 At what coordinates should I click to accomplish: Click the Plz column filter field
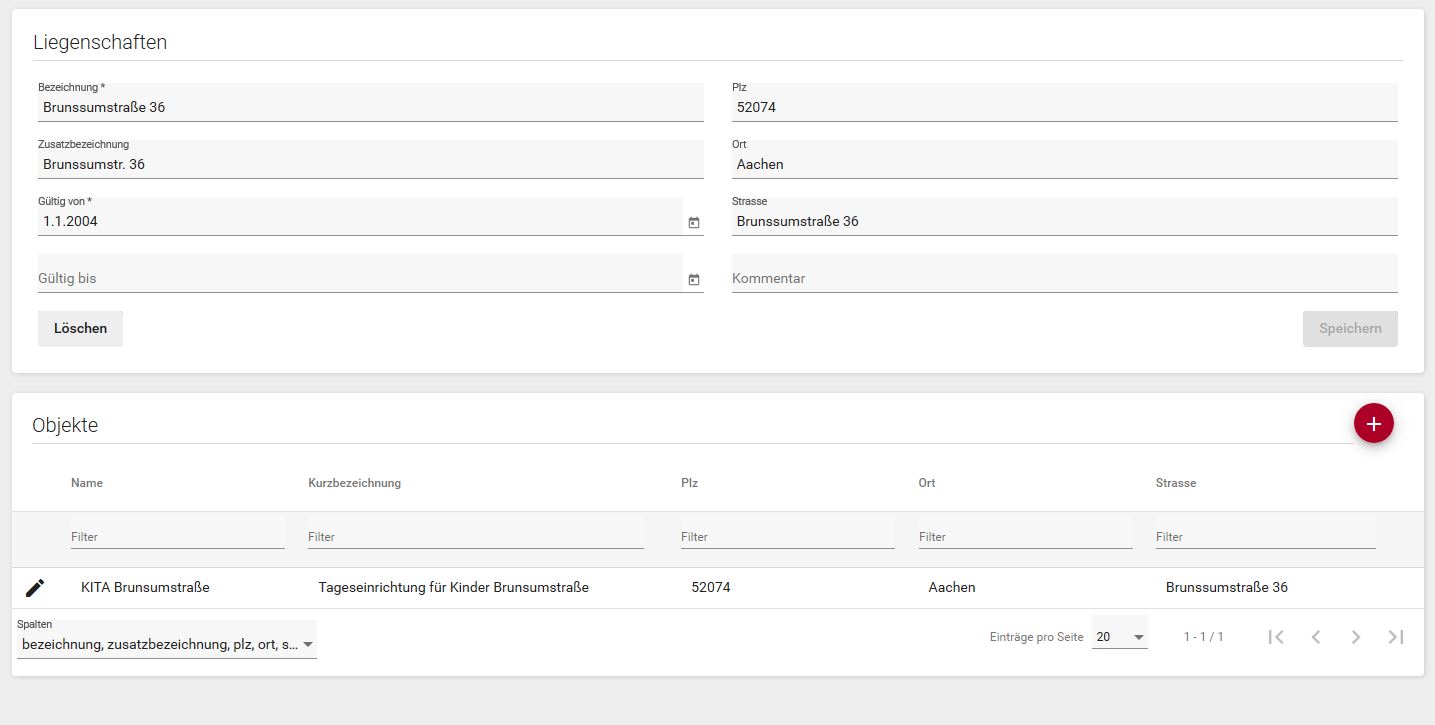[787, 537]
